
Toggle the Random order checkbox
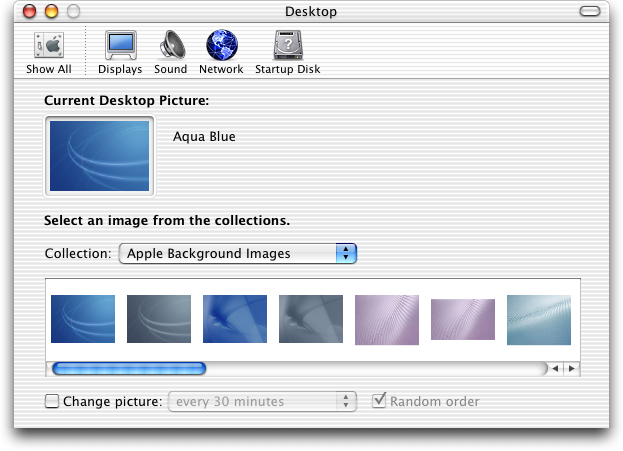coord(379,400)
